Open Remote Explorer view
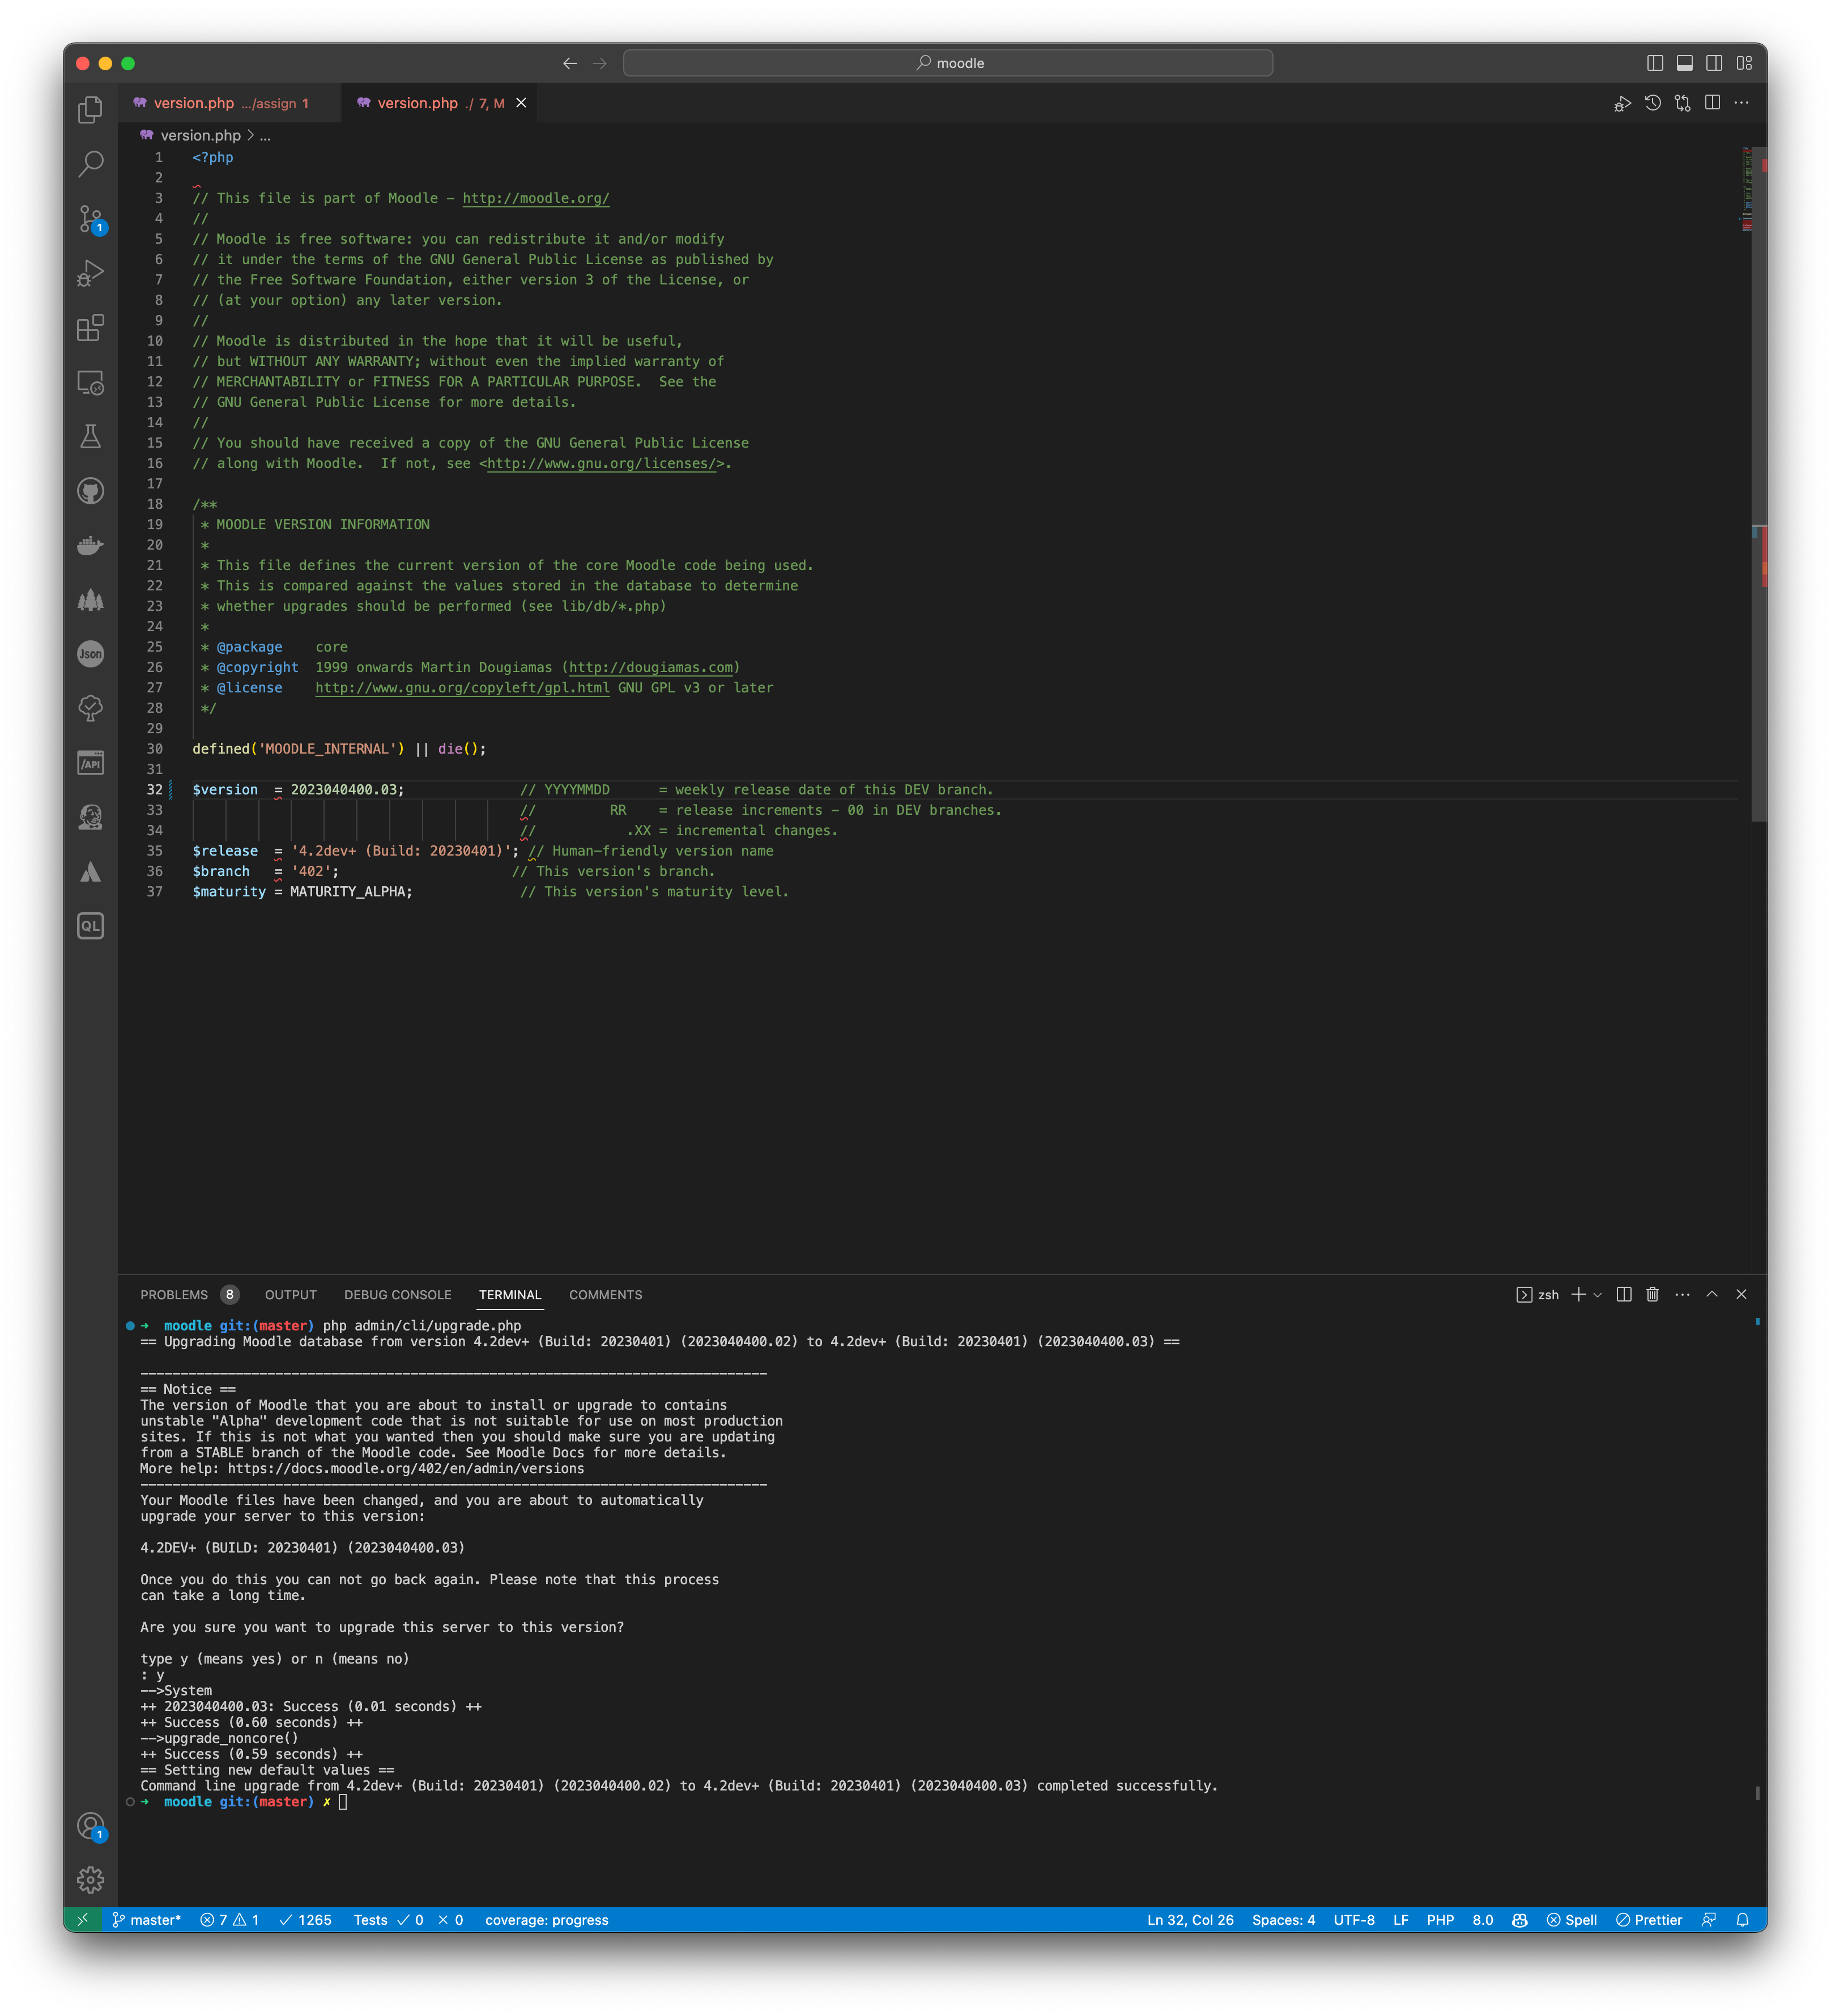This screenshot has width=1831, height=2016. (90, 382)
